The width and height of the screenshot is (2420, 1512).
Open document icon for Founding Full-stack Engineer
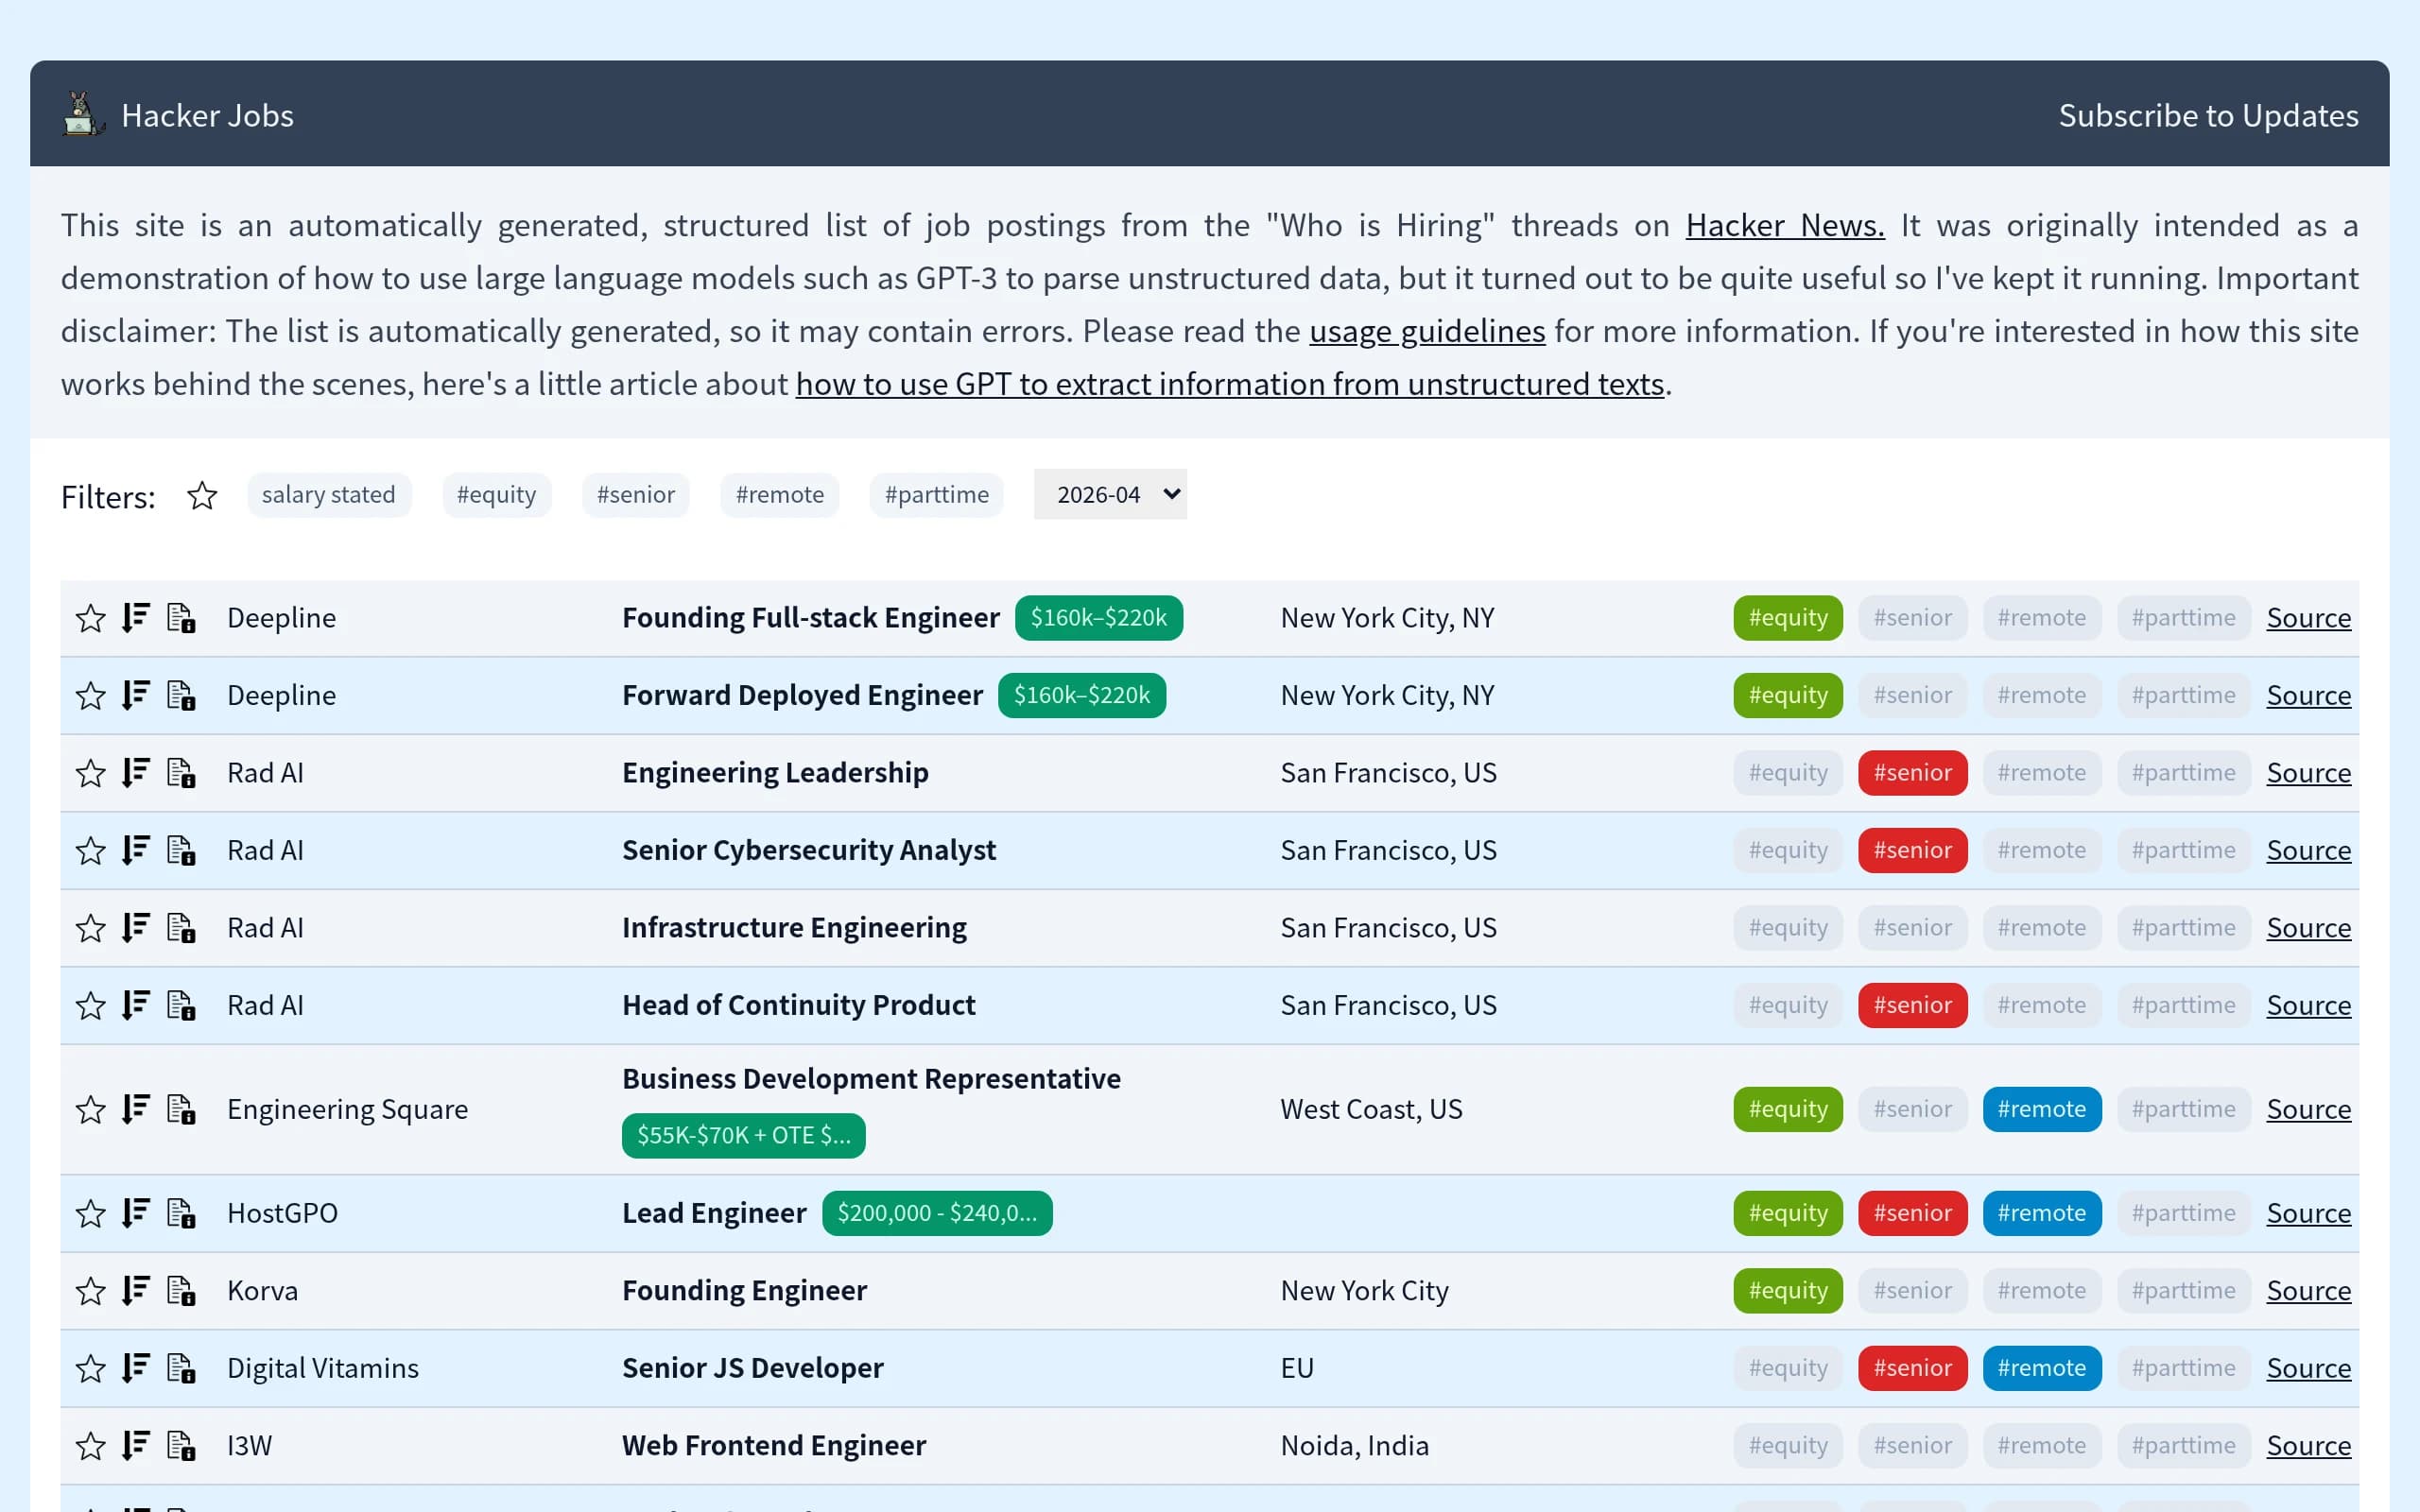click(x=181, y=618)
